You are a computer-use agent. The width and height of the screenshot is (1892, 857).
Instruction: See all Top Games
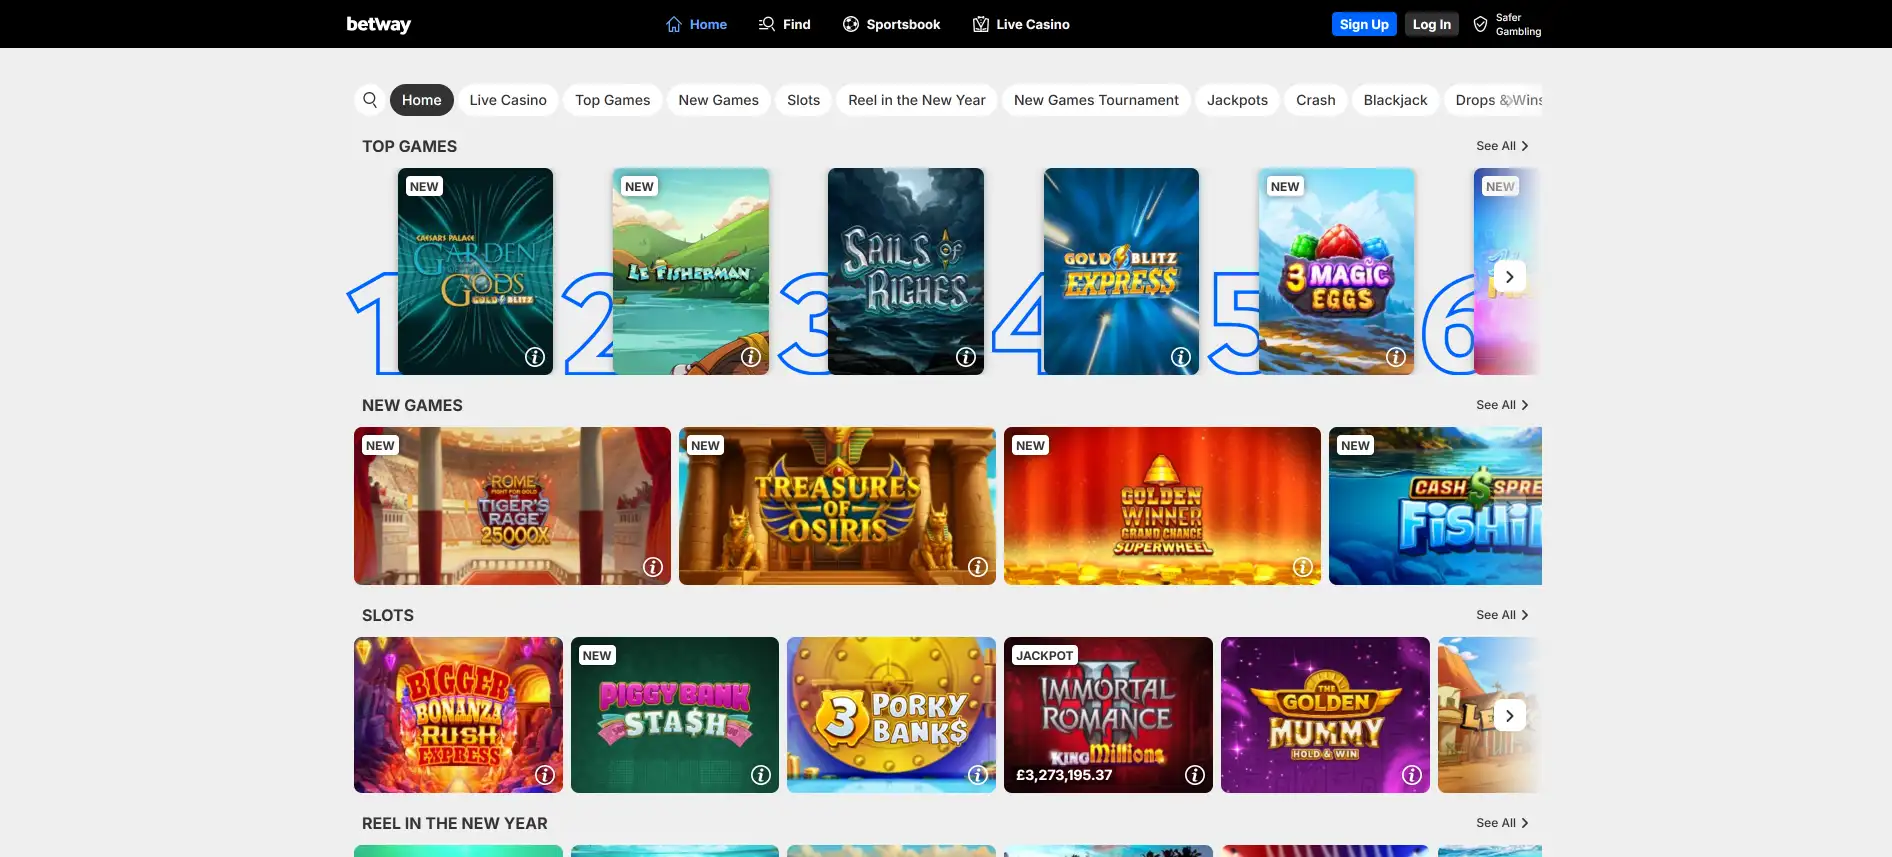(x=1502, y=146)
